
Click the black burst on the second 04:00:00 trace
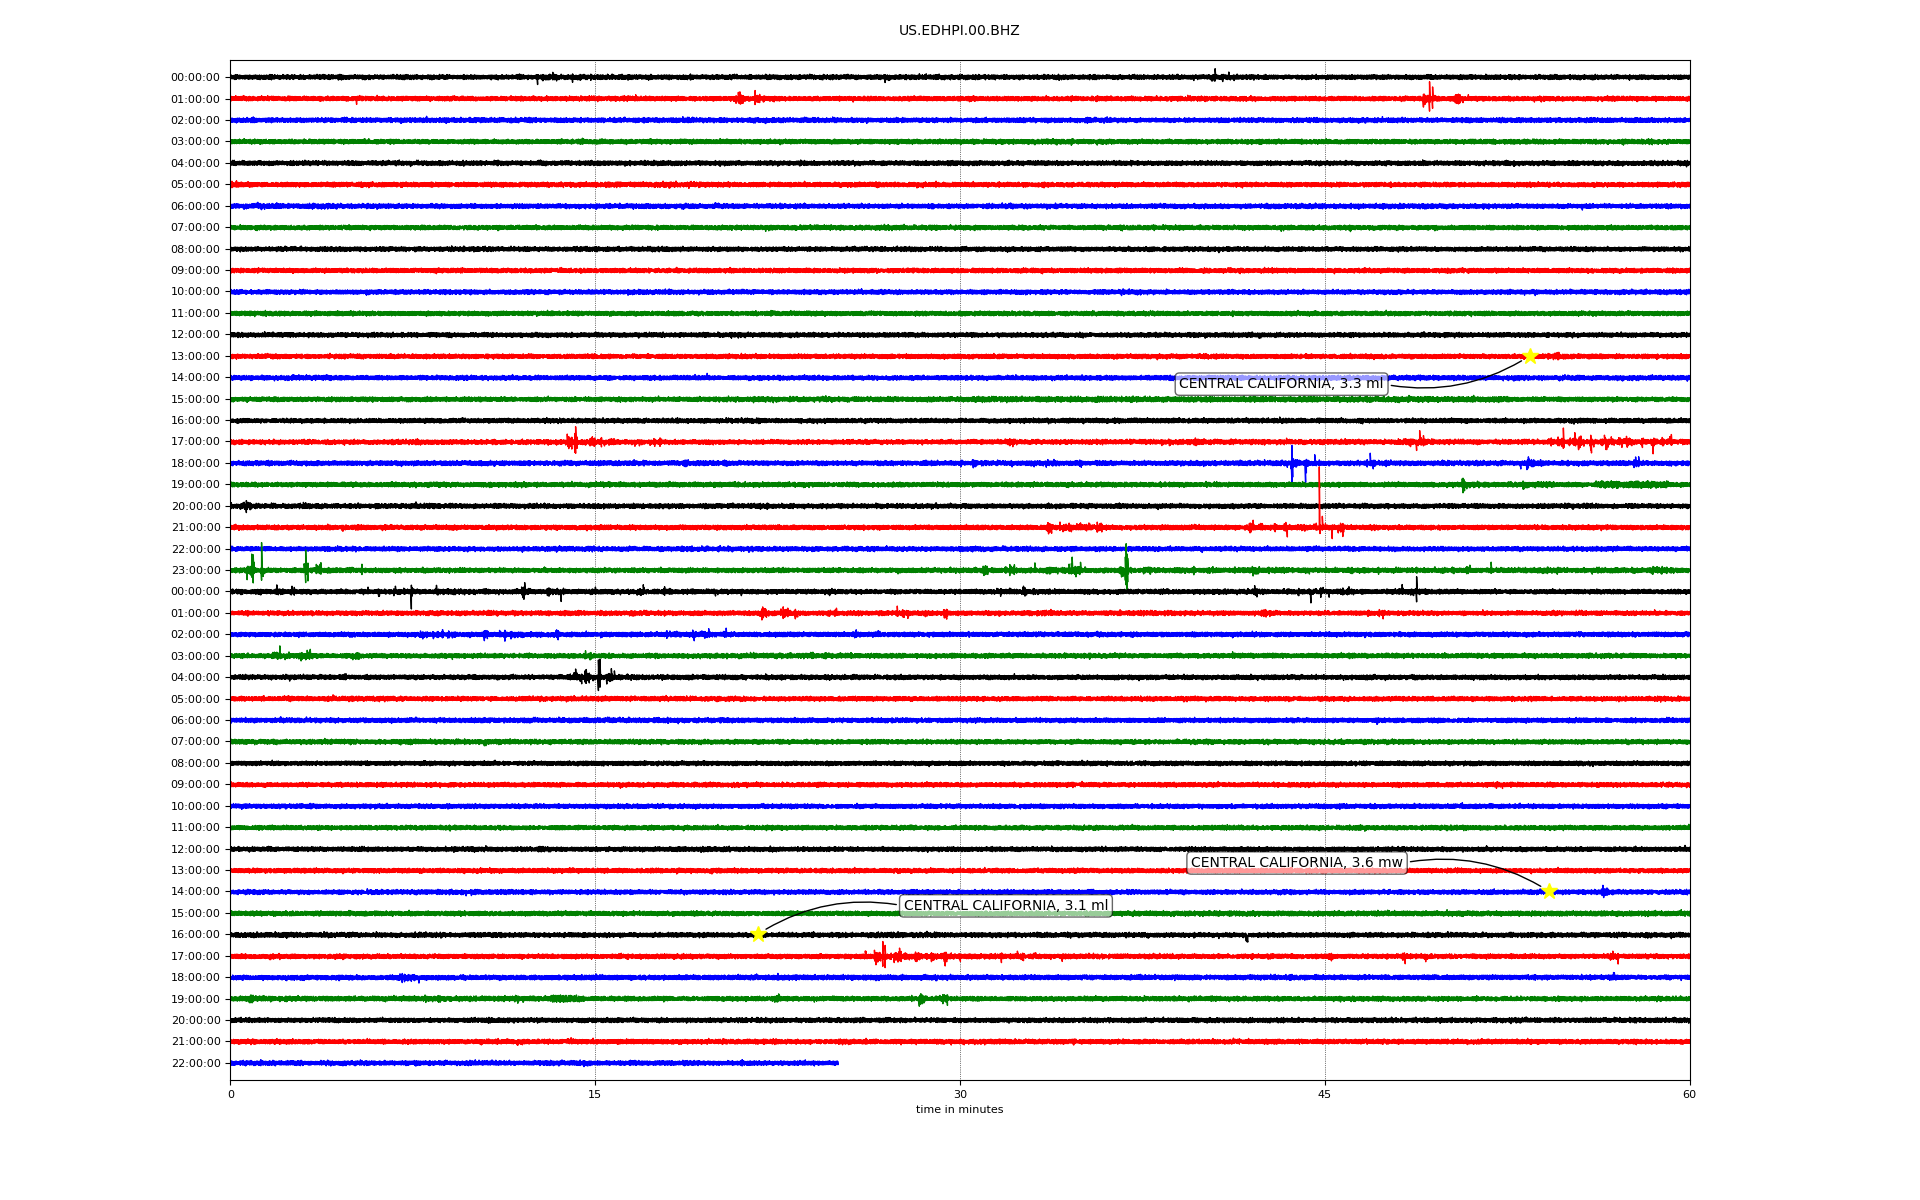click(x=598, y=676)
